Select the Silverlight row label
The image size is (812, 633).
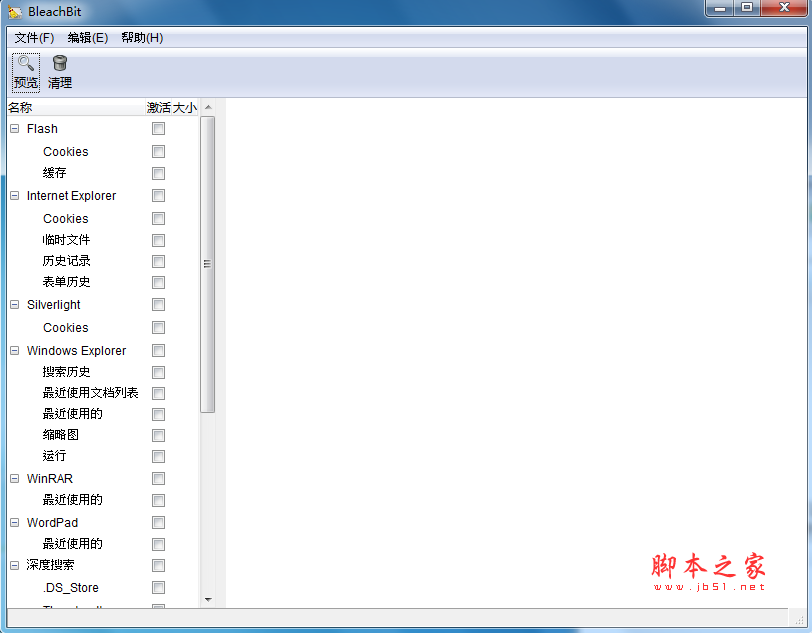tap(54, 305)
